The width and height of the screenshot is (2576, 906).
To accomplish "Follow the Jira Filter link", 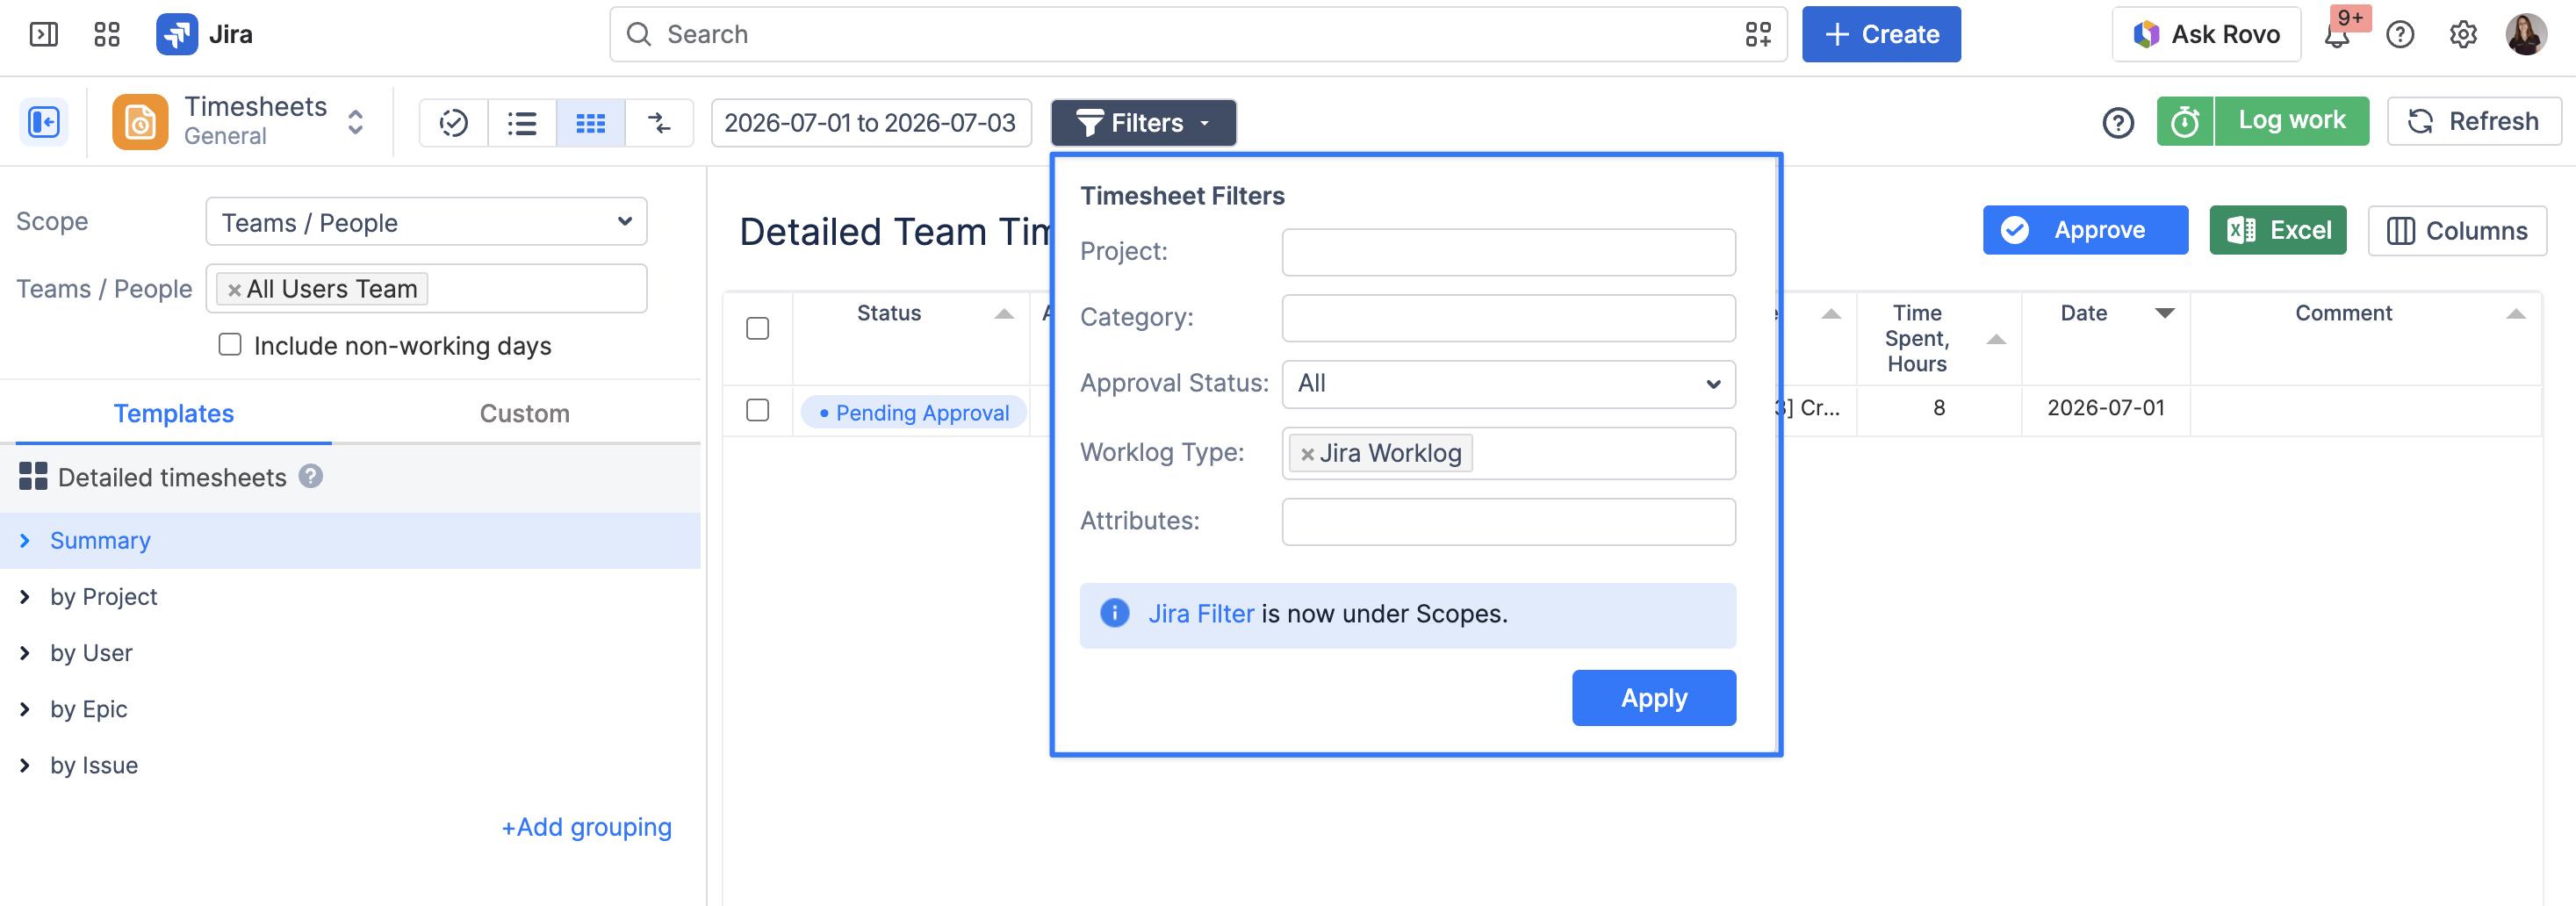I will click(1201, 614).
